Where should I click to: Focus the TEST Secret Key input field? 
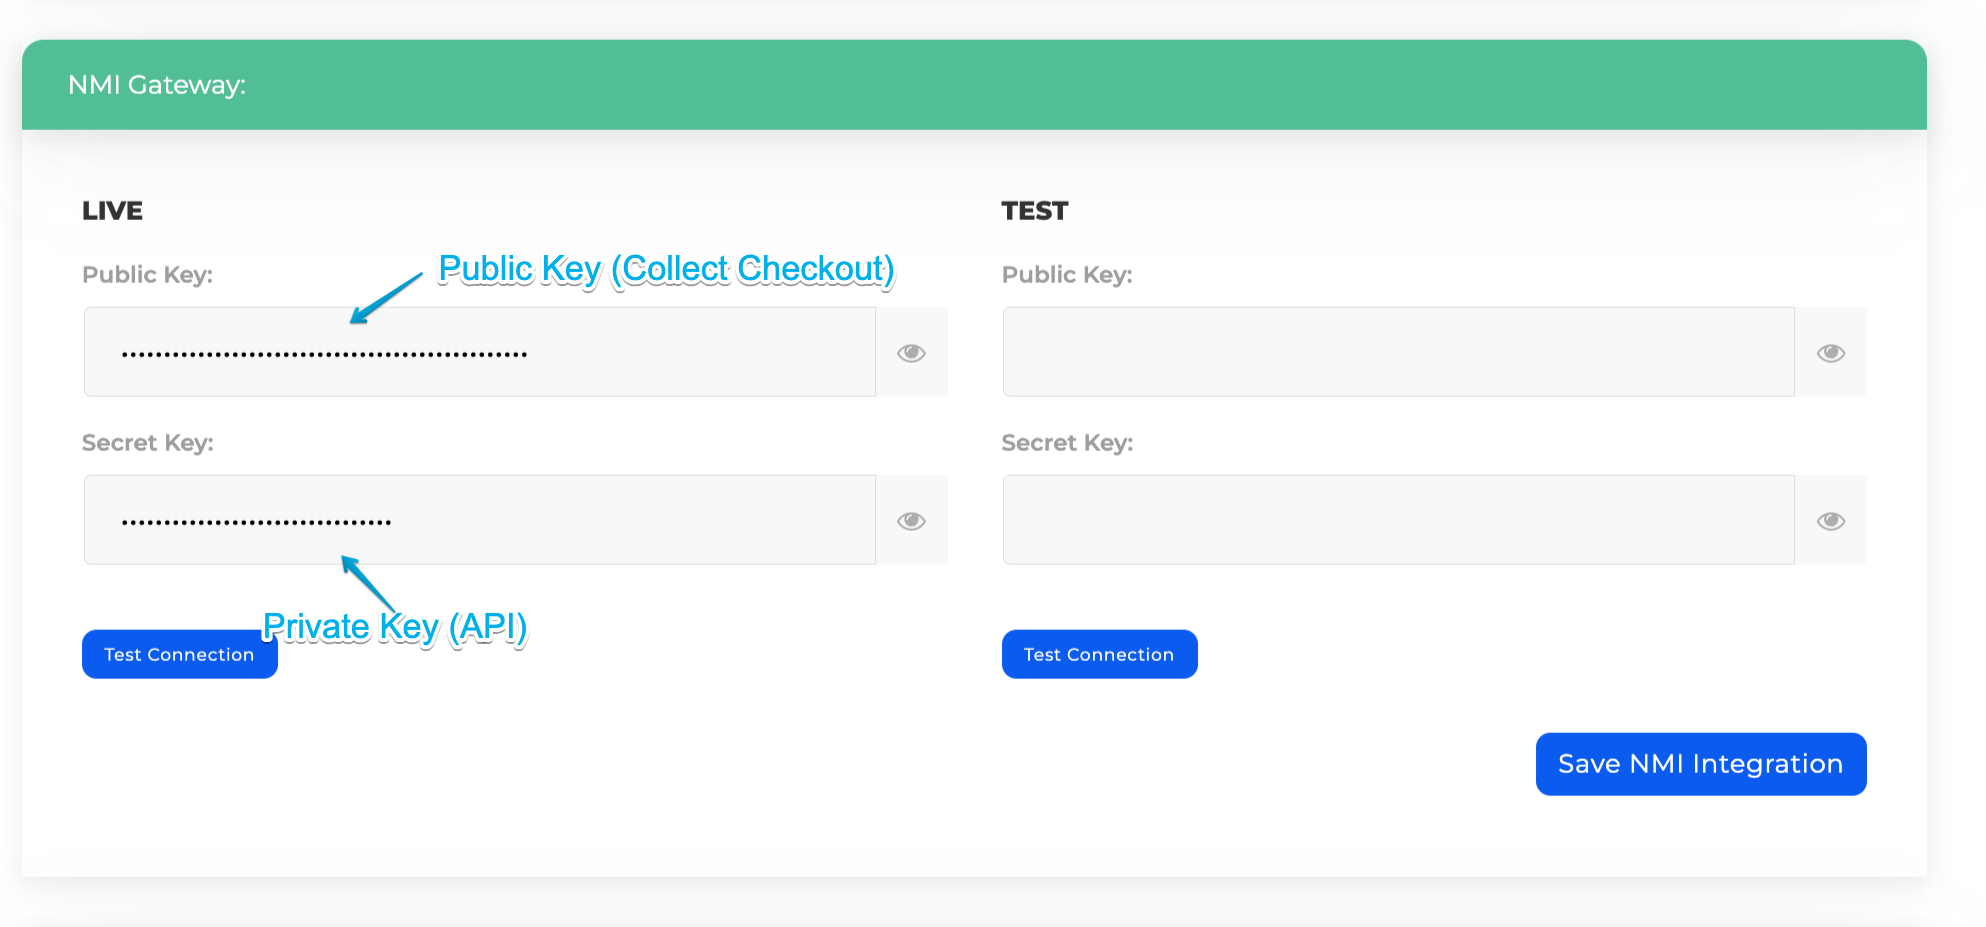pos(1398,521)
